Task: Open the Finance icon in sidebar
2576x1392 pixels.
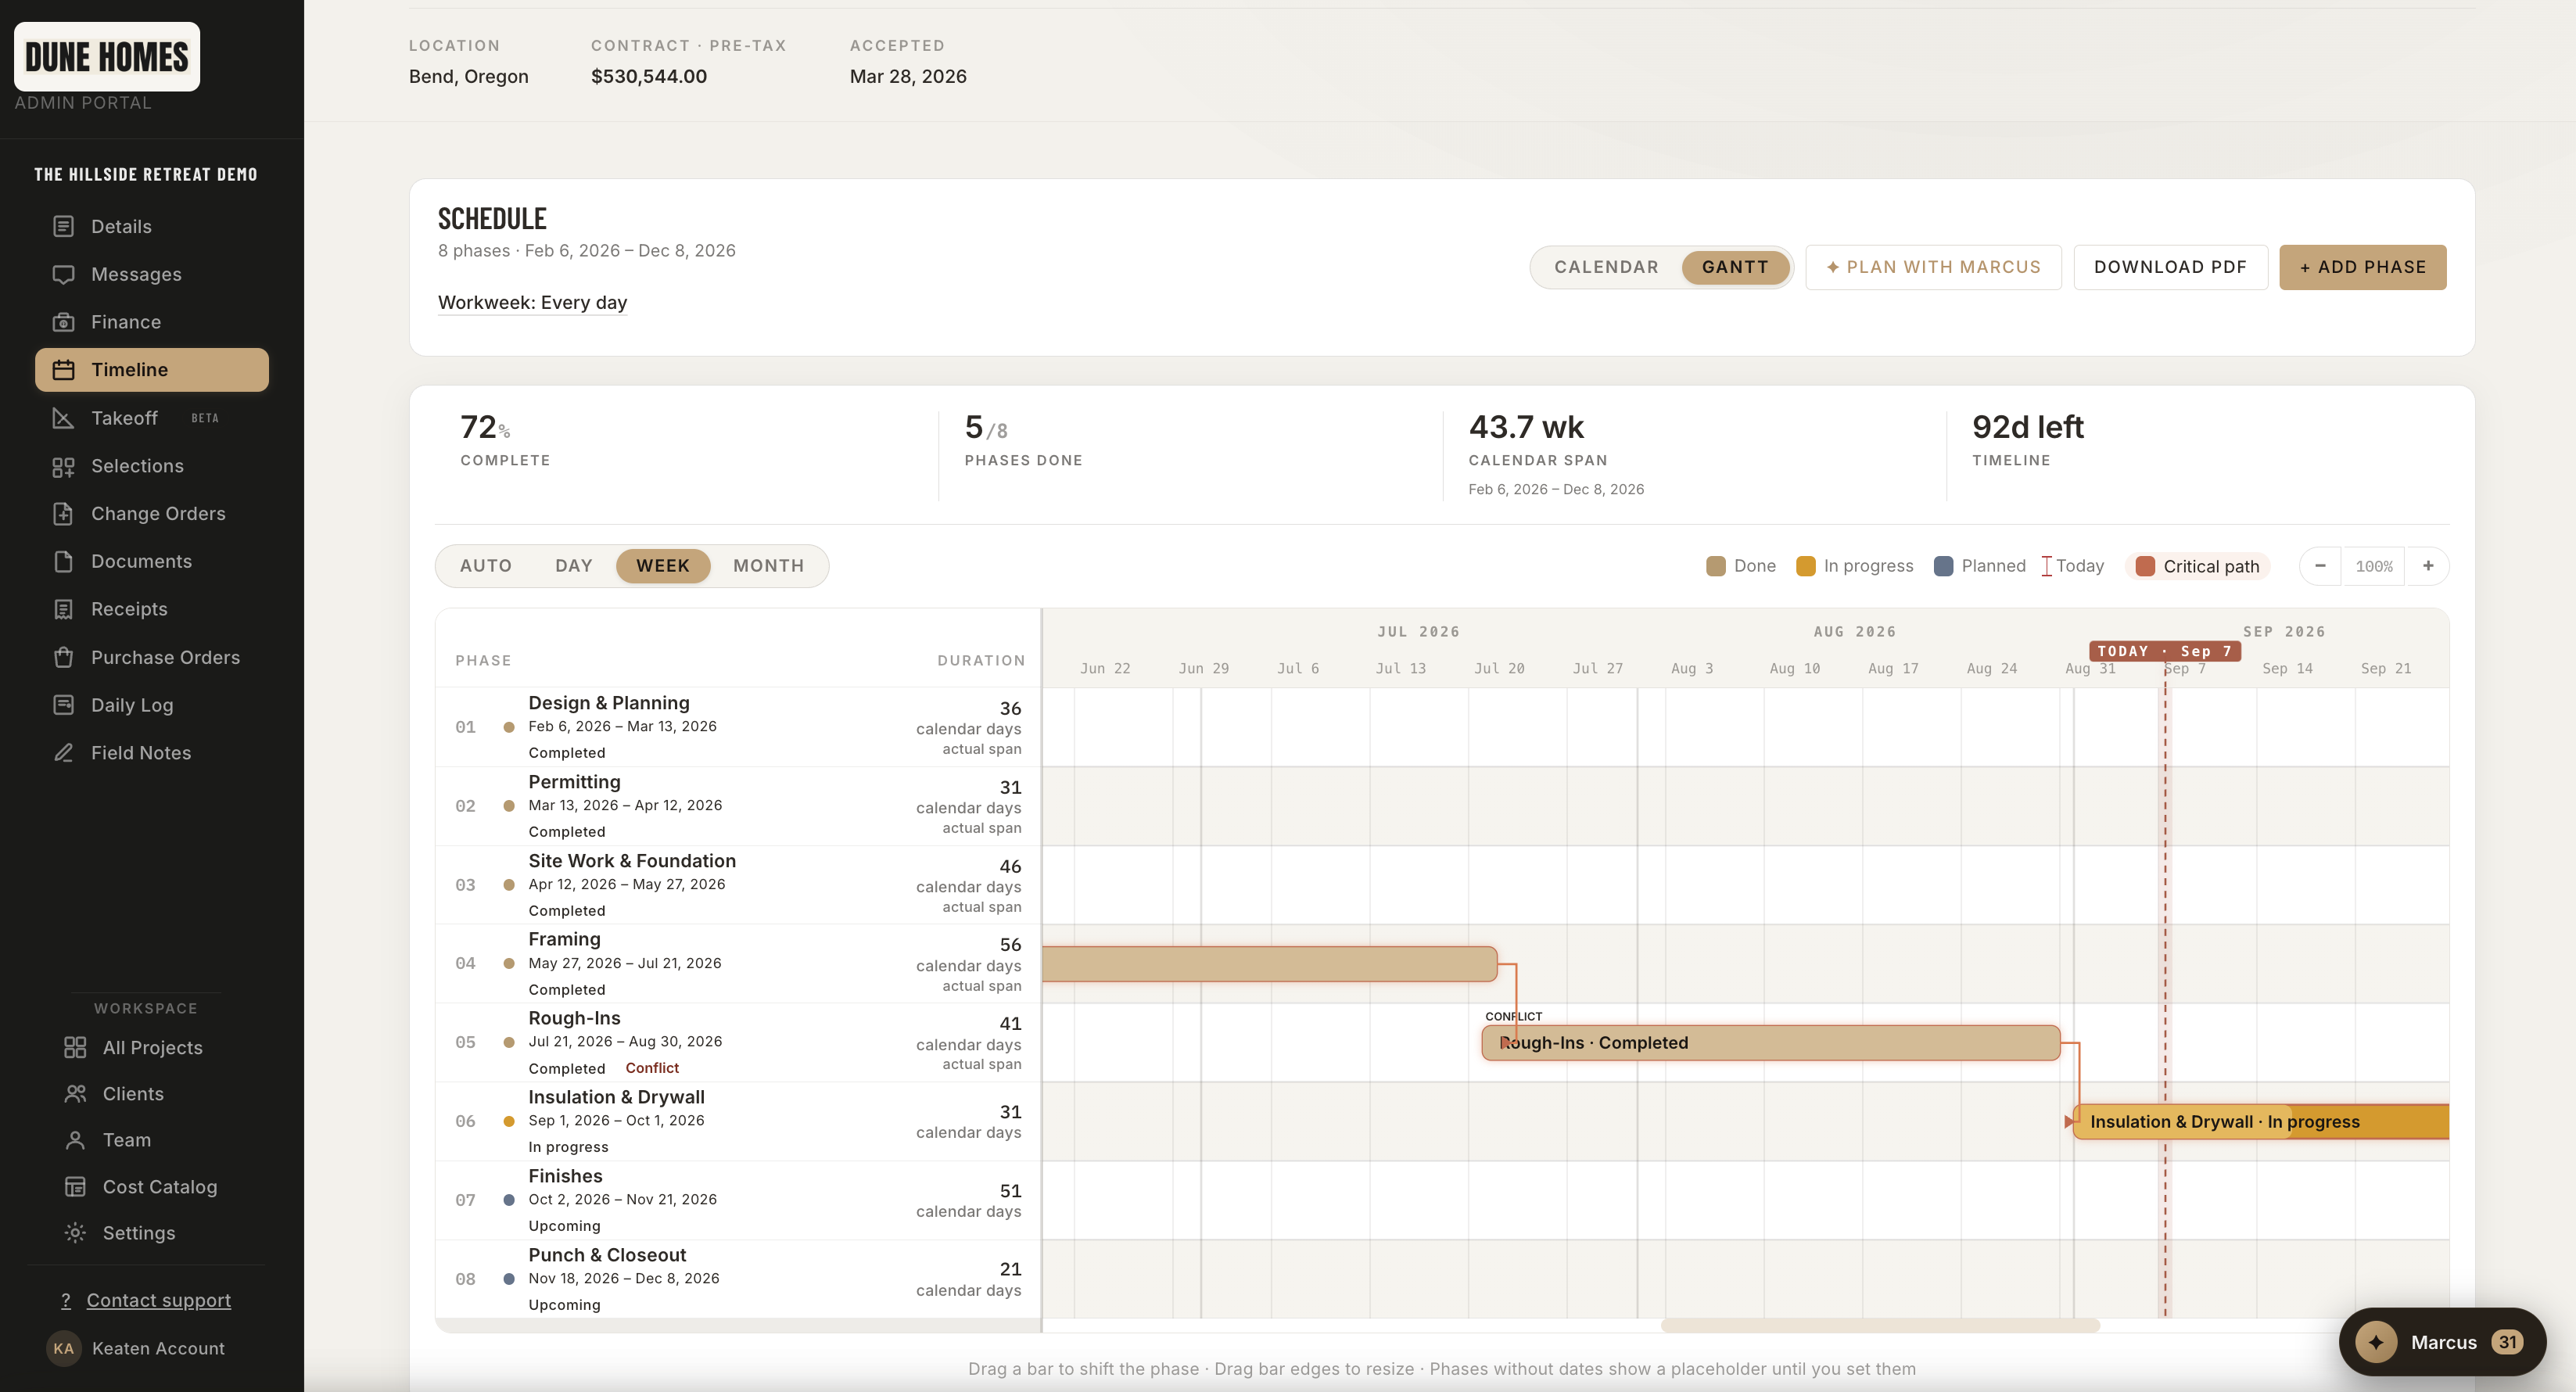Action: pos(63,322)
